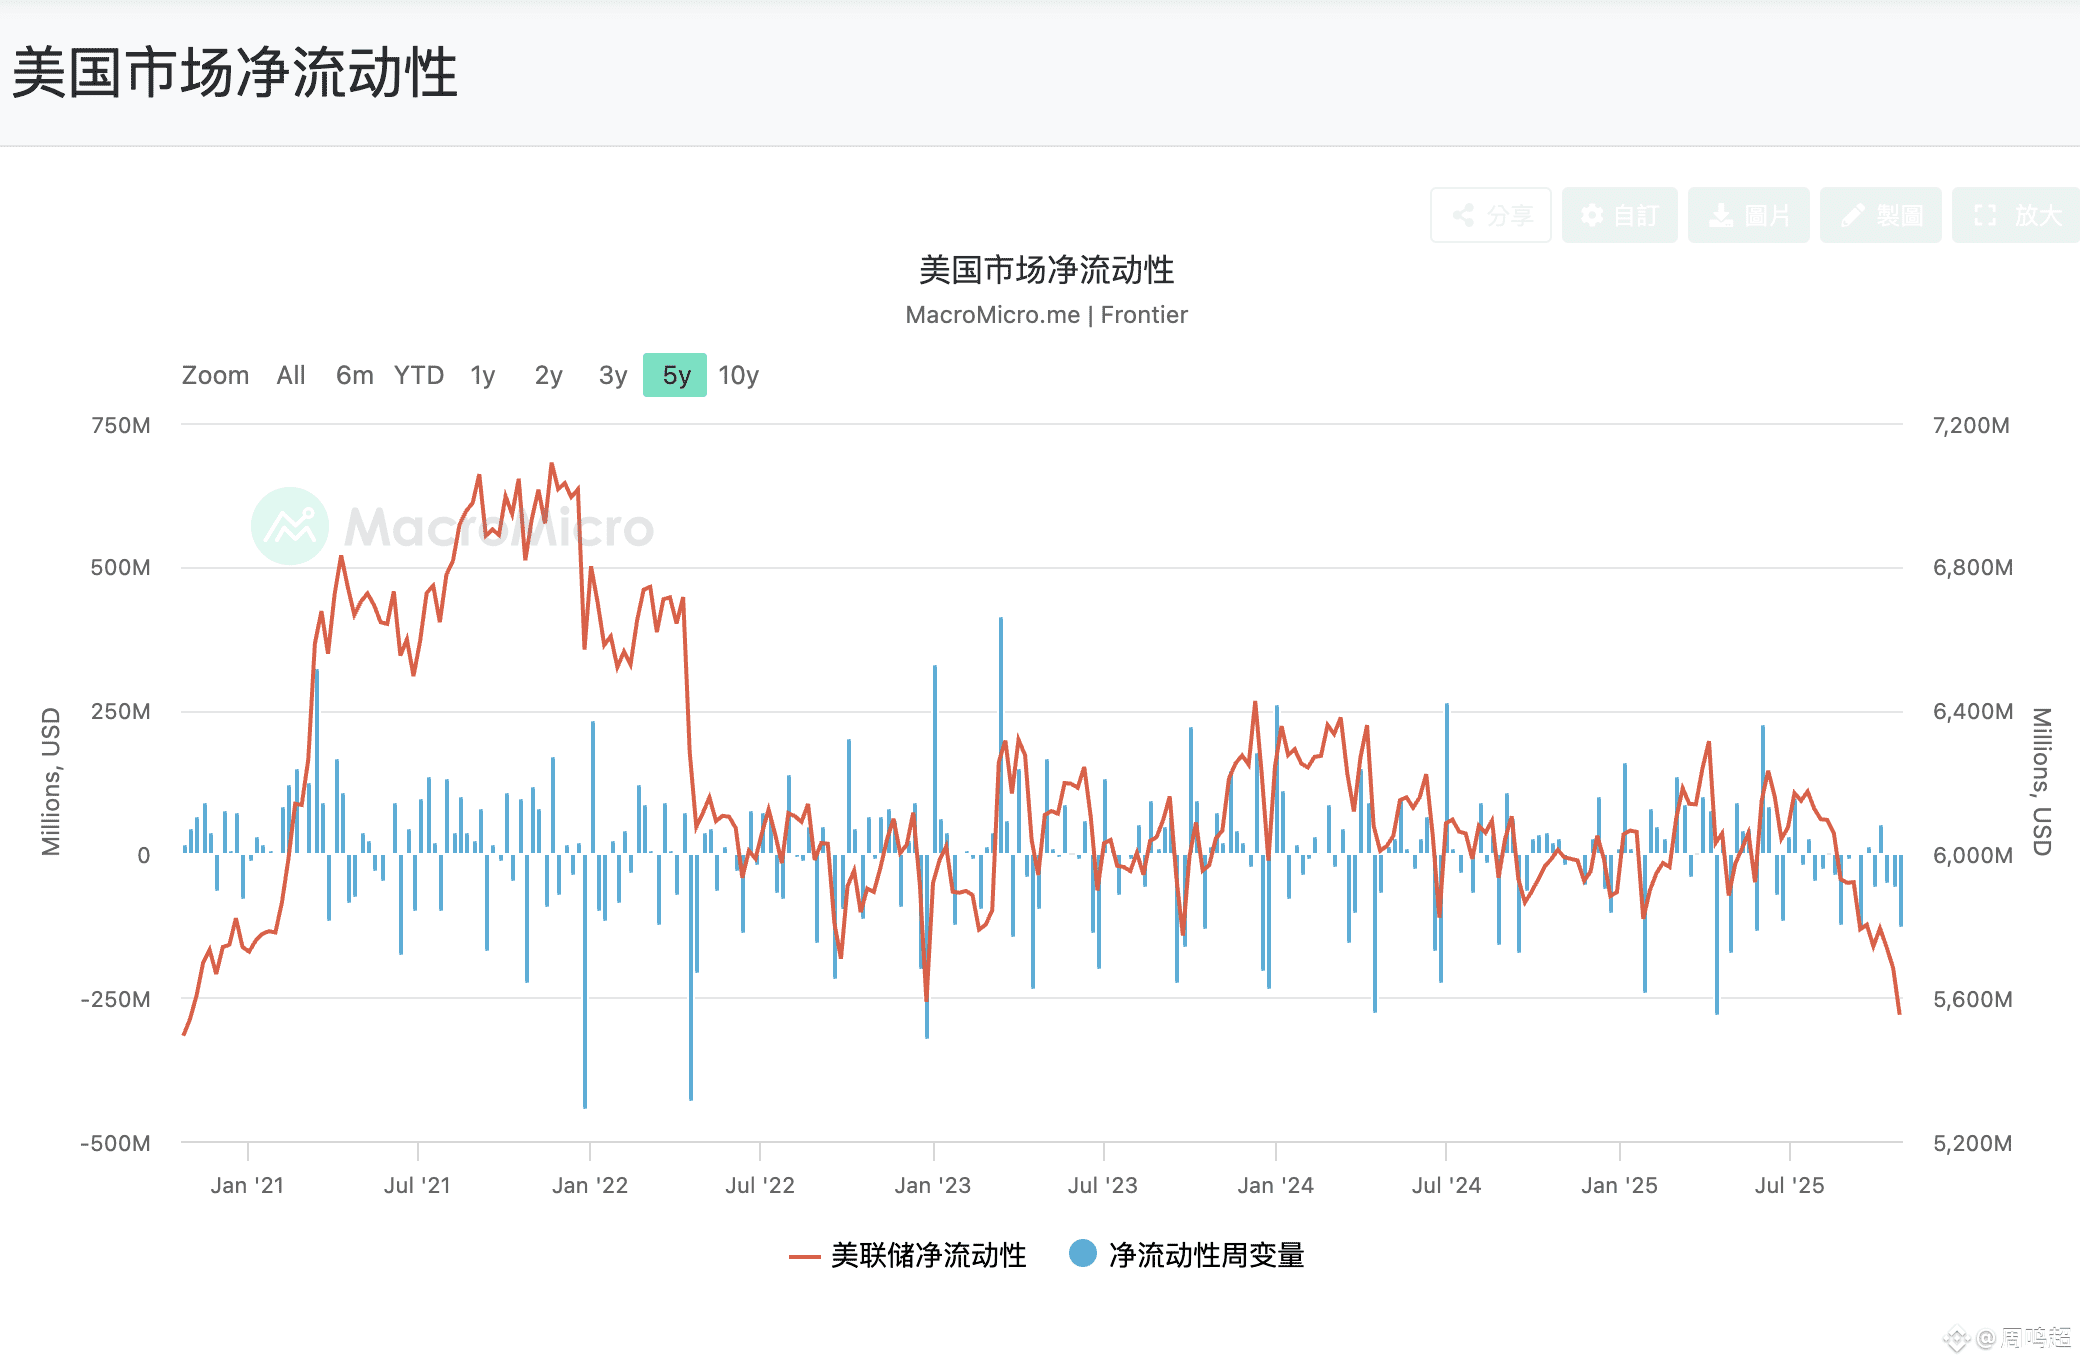Select the All zoom range
Viewport: 2080px width, 1364px height.
(291, 375)
